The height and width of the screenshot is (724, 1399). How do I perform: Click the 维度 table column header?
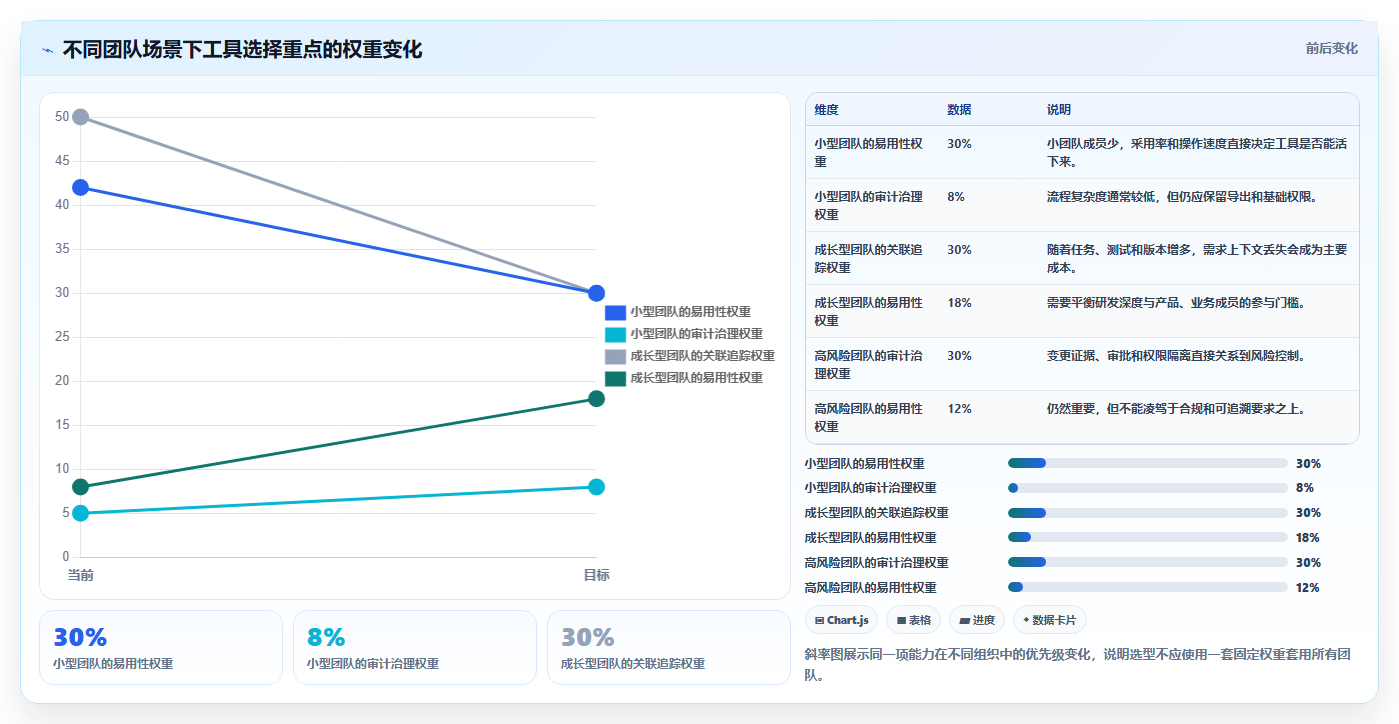826,109
